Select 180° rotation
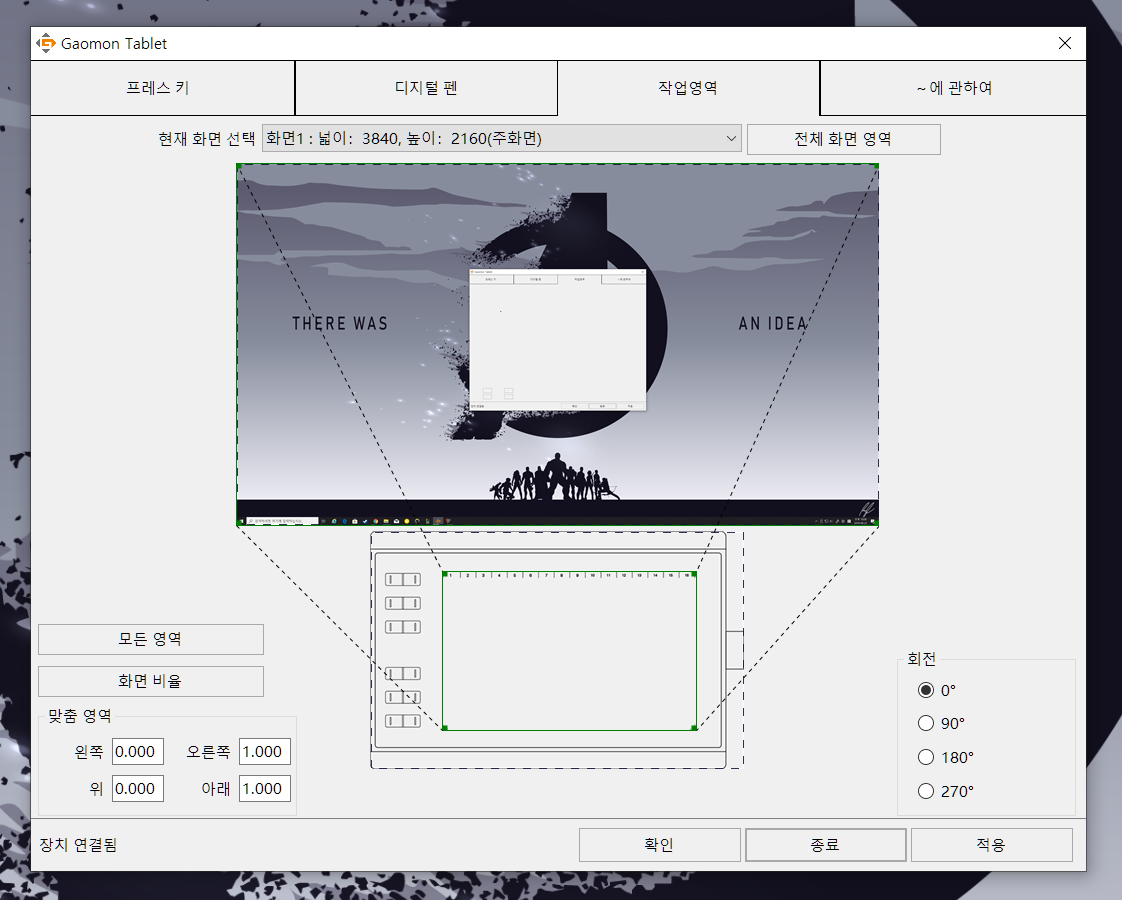 [926, 757]
